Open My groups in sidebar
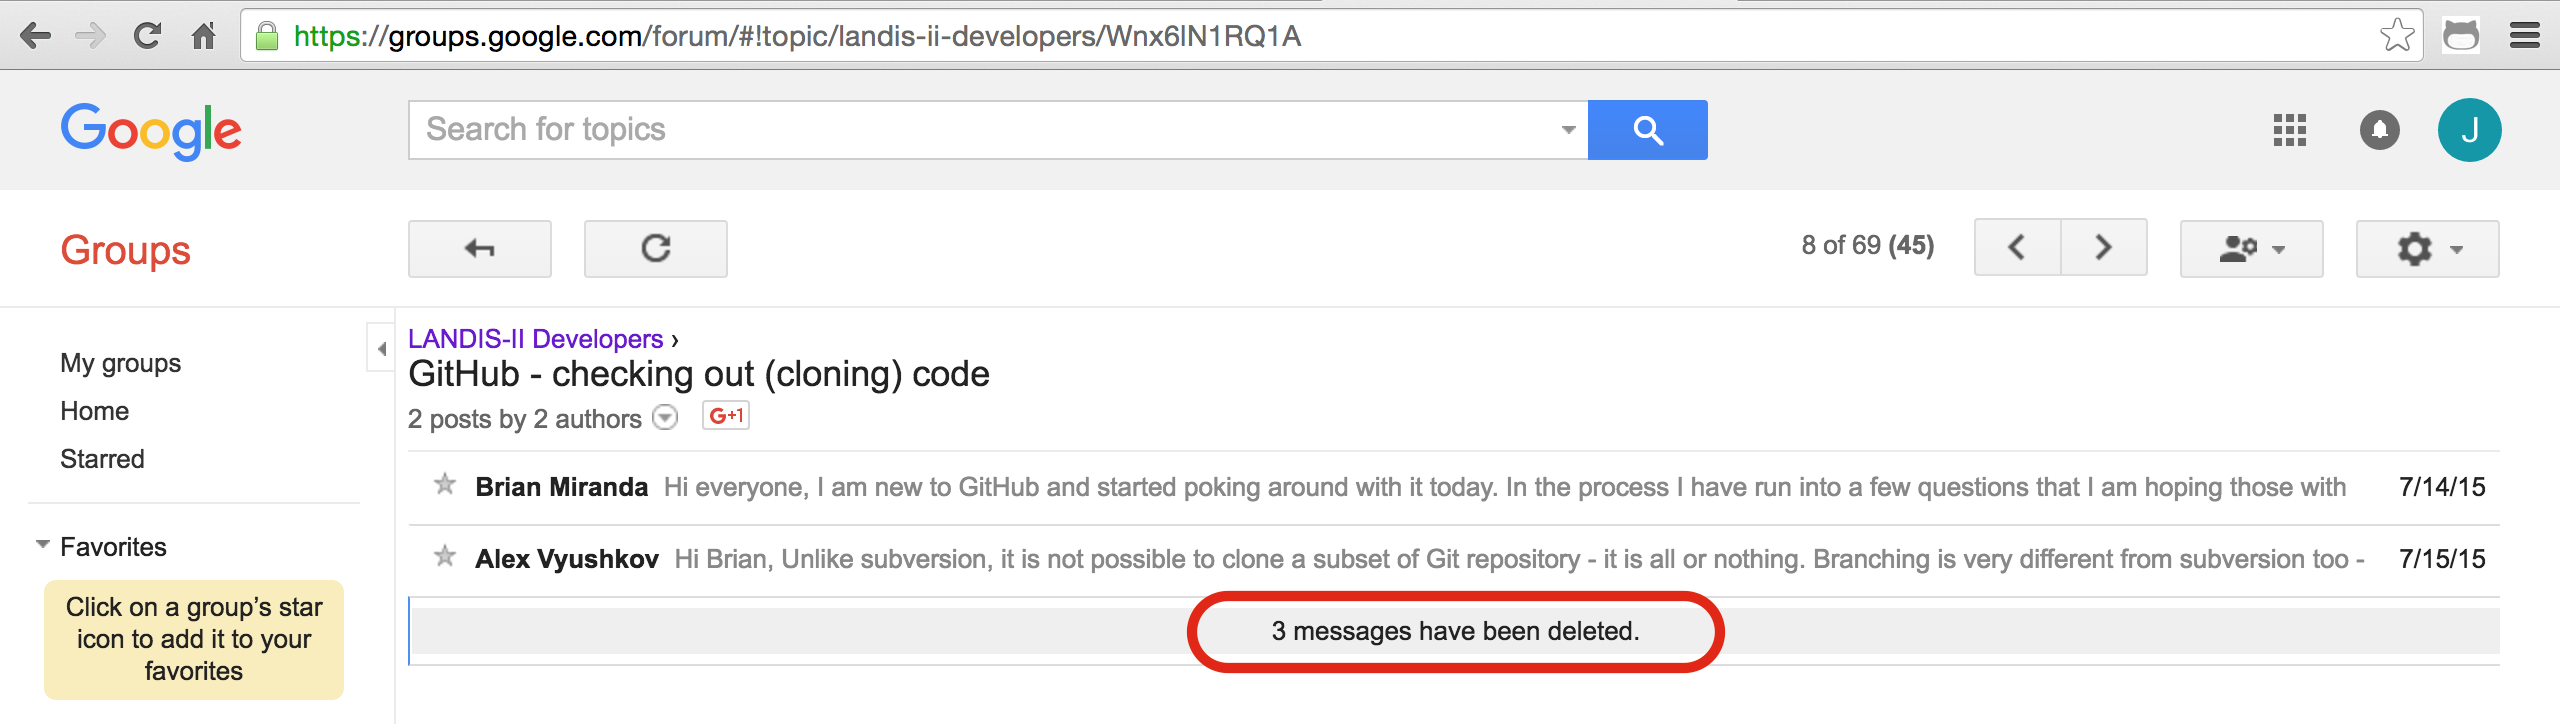This screenshot has height=724, width=2560. (120, 363)
